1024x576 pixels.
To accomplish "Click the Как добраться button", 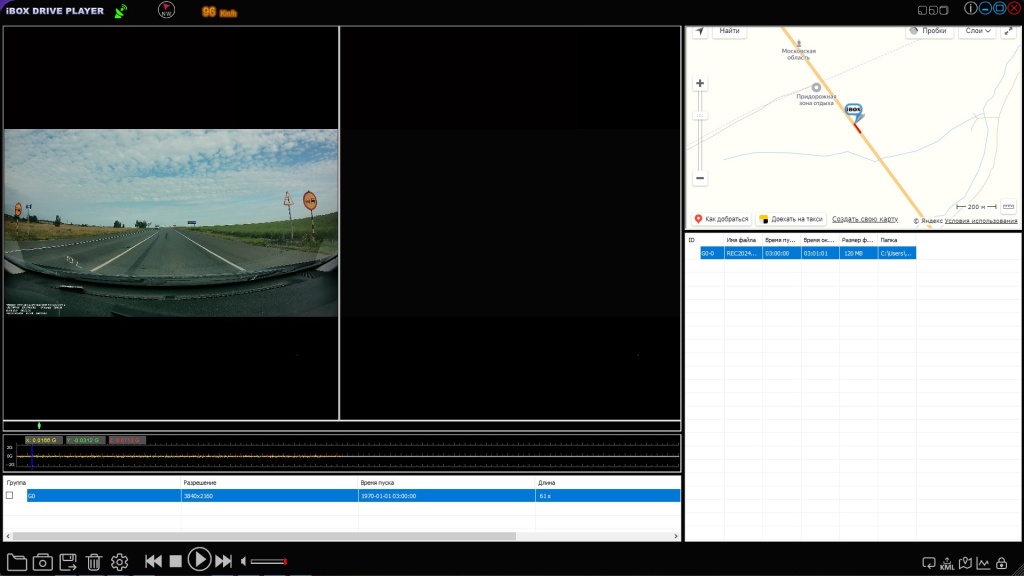I will point(721,219).
